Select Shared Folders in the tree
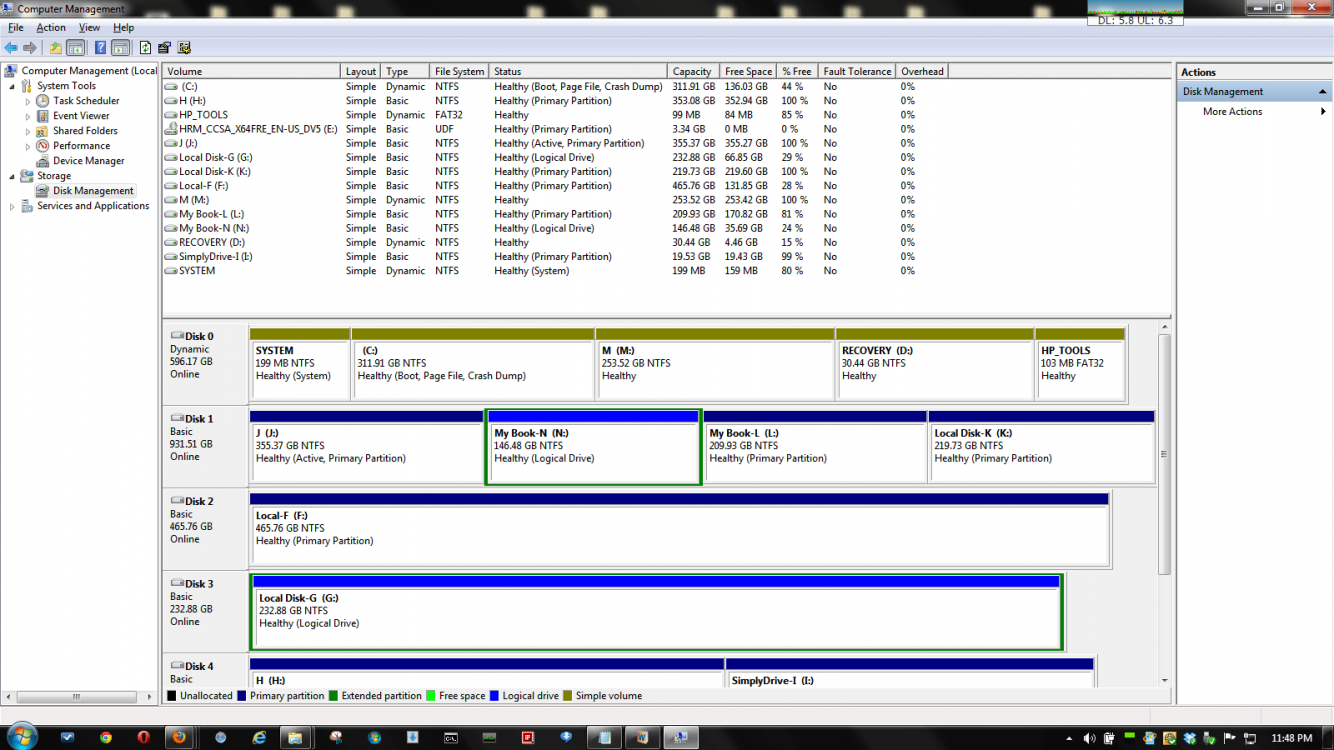Viewport: 1334px width, 750px height. pos(85,131)
